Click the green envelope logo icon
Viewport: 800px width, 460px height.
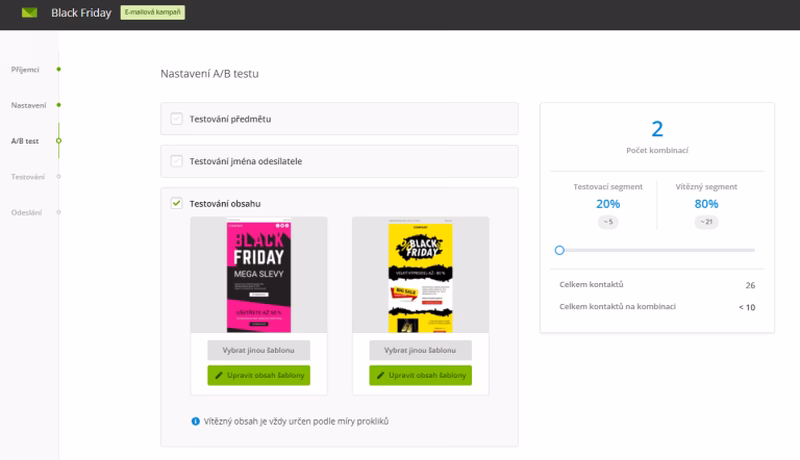click(29, 13)
